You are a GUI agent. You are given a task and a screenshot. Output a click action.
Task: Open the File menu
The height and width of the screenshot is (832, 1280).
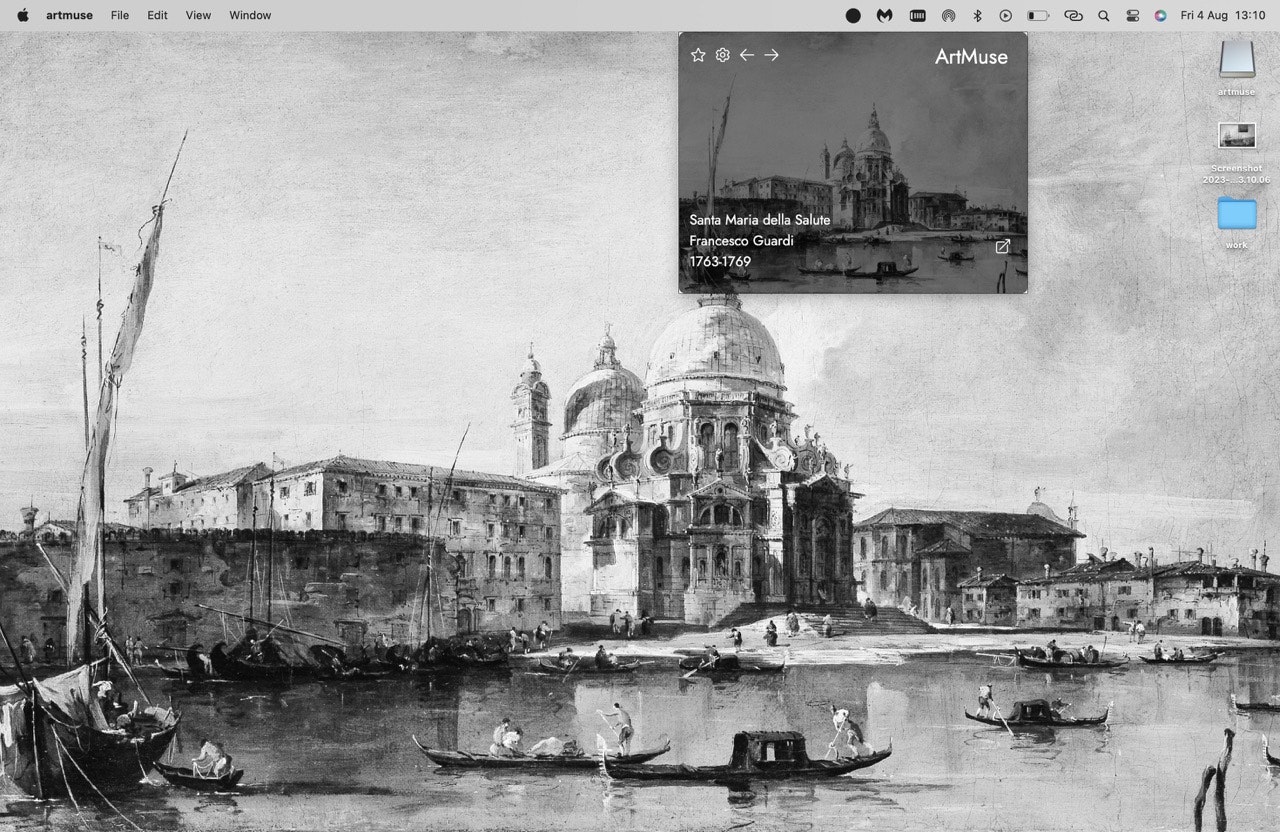[120, 15]
